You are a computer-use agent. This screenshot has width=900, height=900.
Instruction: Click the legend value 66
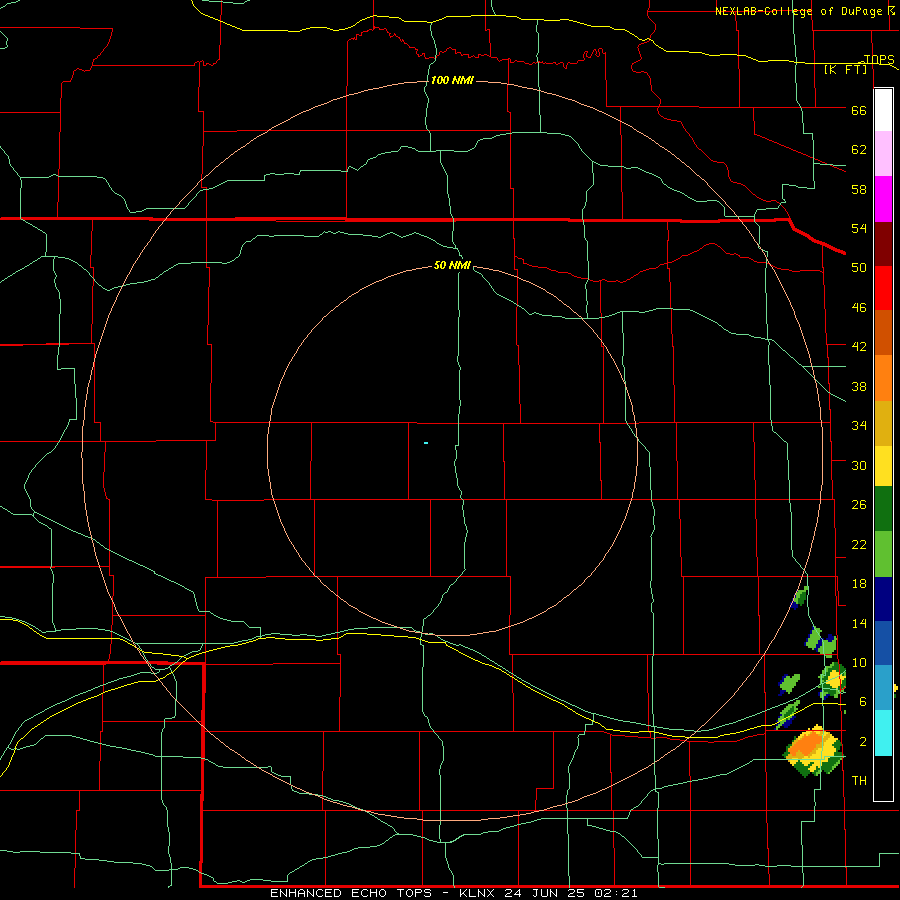click(859, 110)
